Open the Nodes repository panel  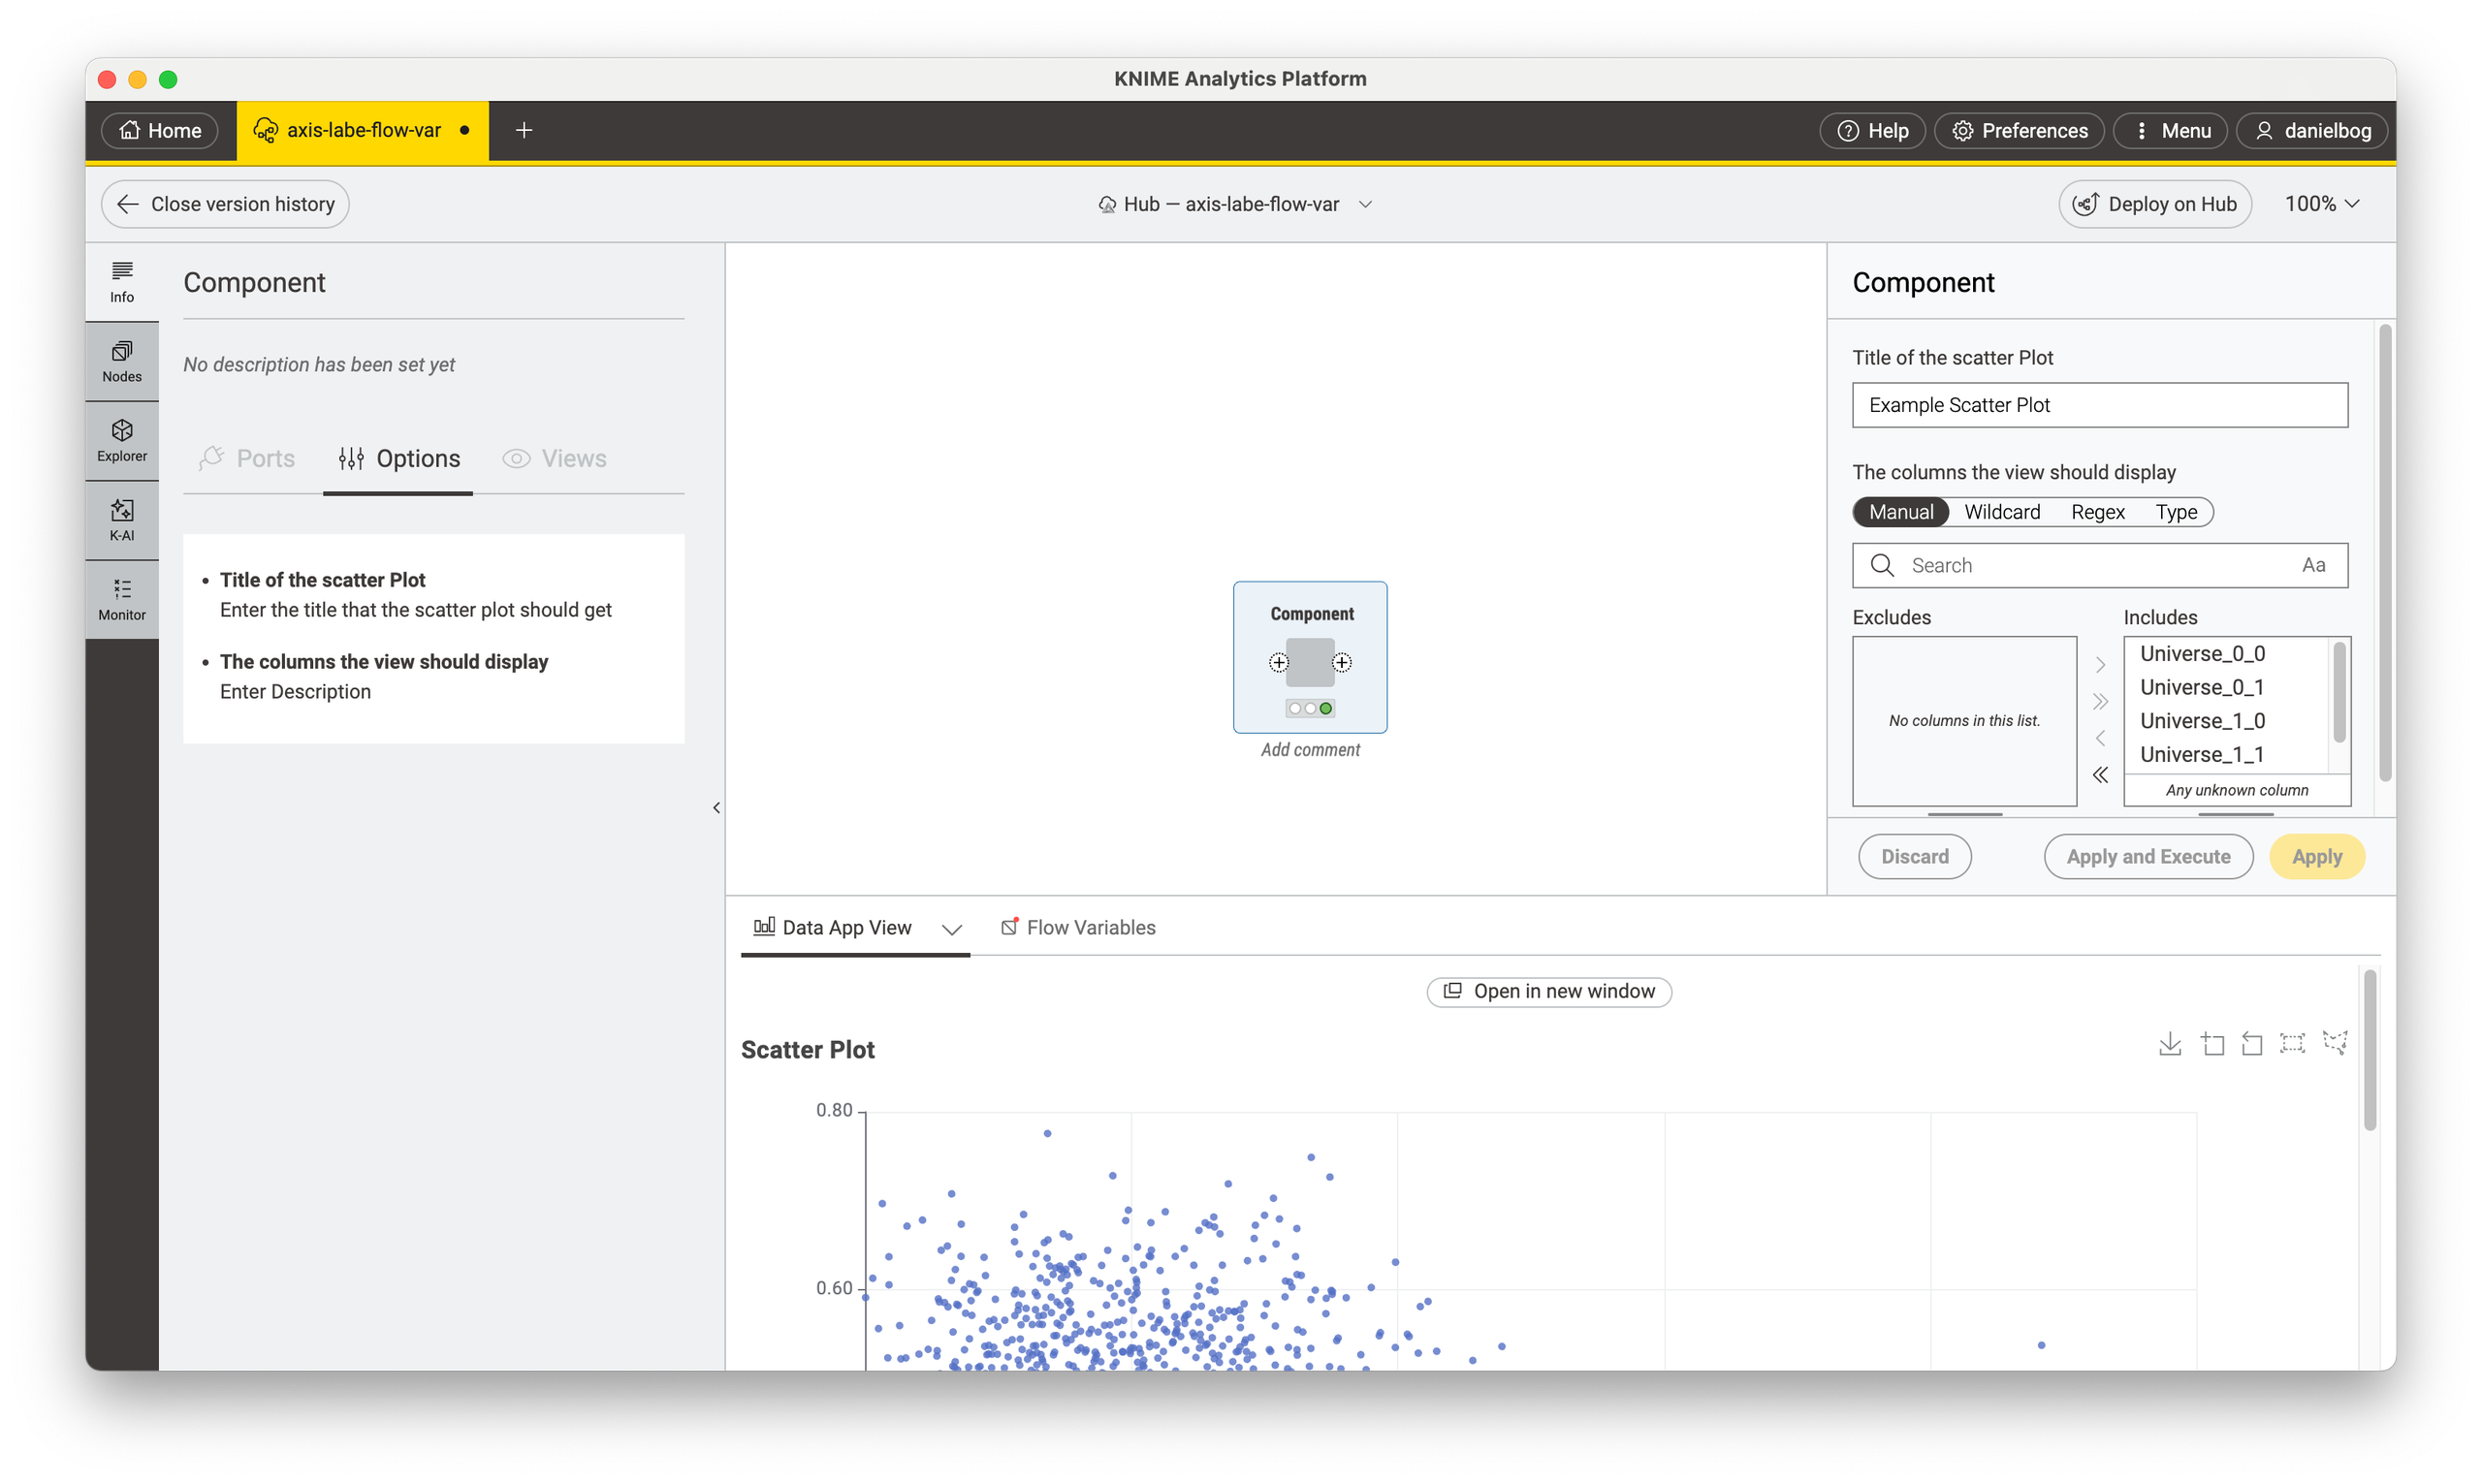click(x=122, y=362)
